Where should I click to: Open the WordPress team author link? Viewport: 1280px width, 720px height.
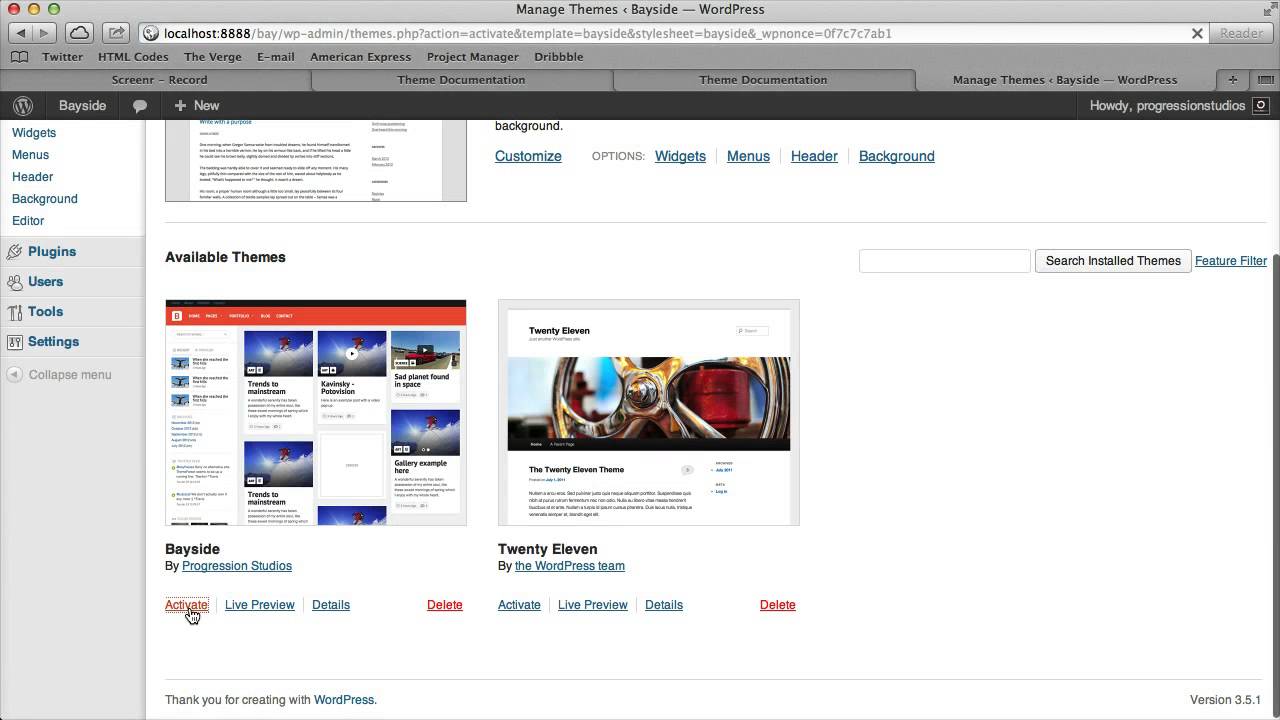tap(570, 566)
